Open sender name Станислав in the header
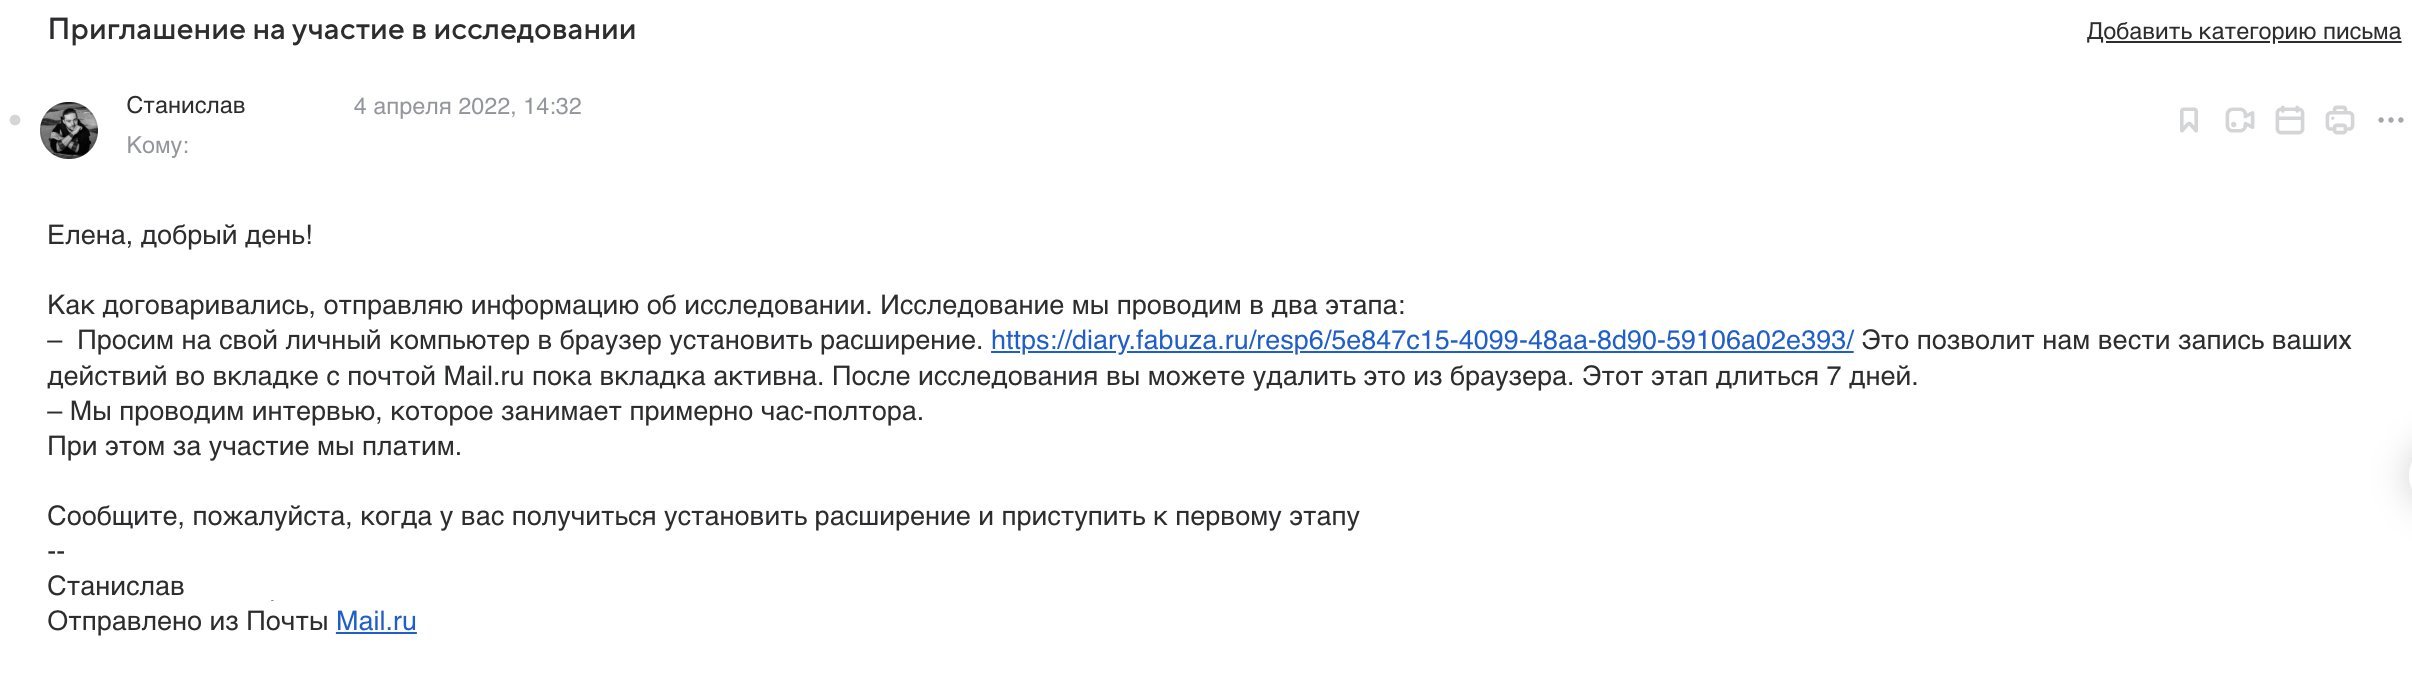 click(185, 106)
